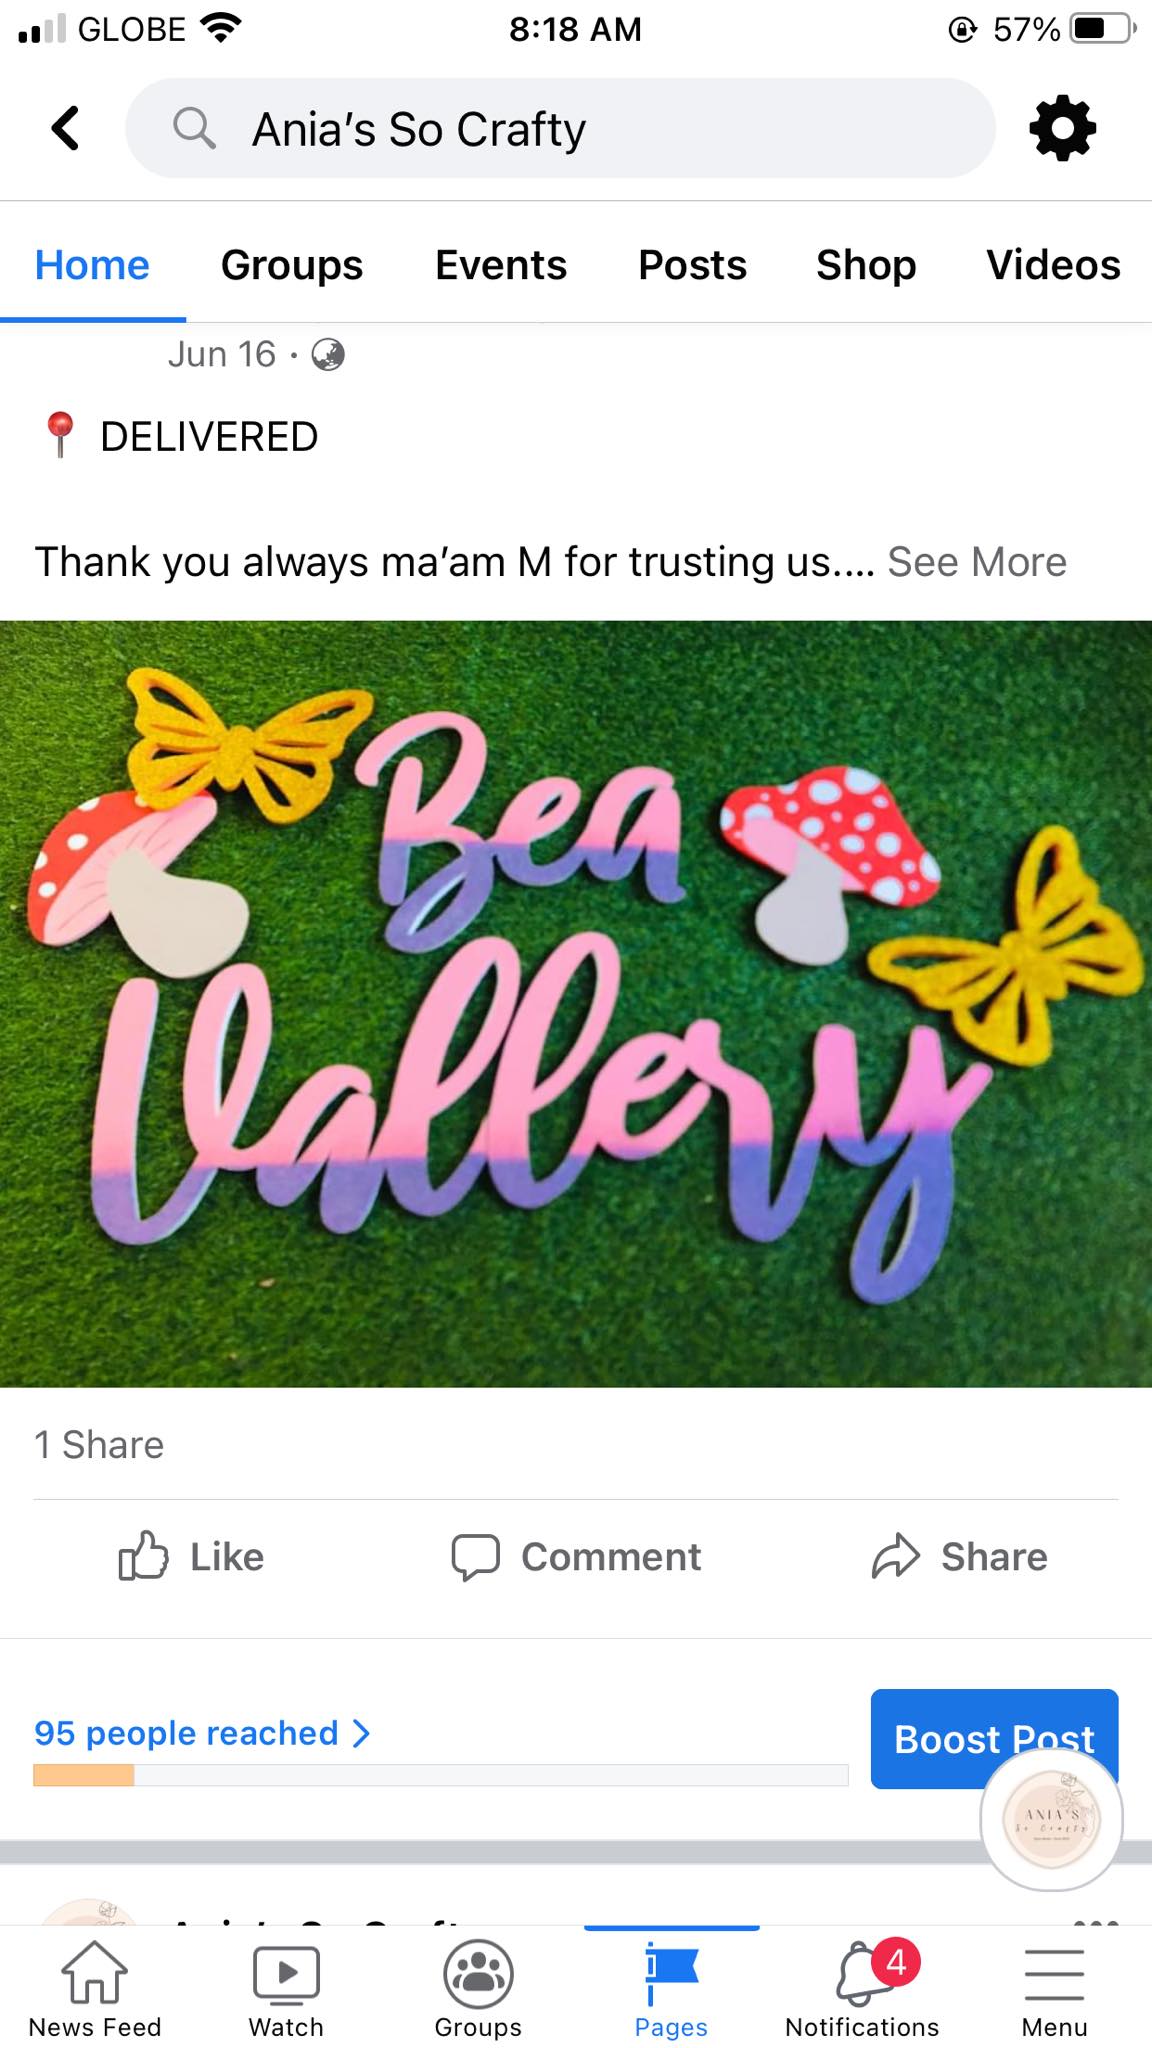Switch to the Shop tab
This screenshot has width=1152, height=2048.
[866, 265]
